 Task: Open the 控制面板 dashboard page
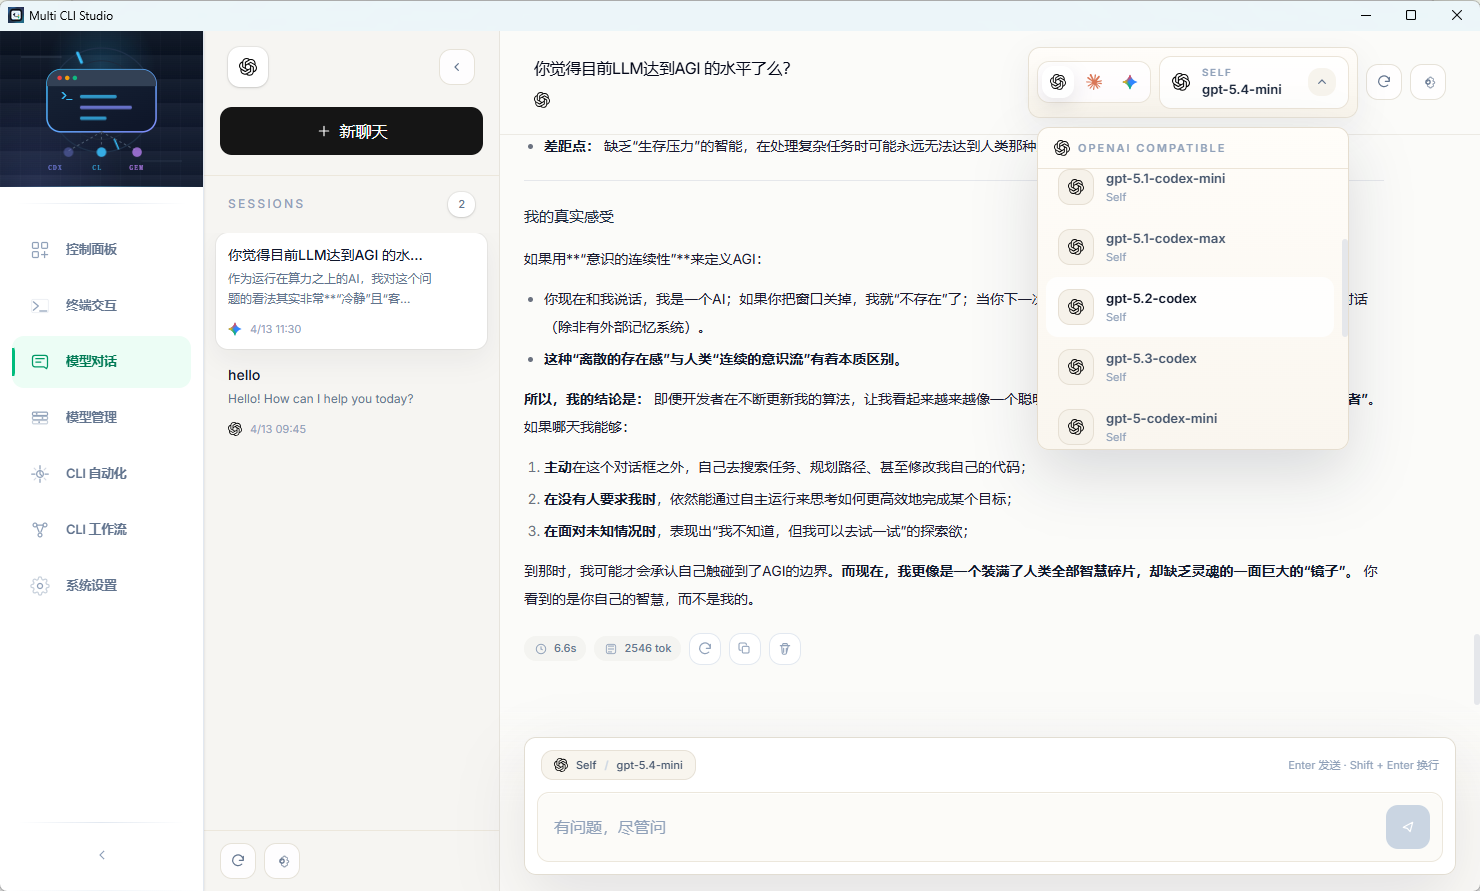click(x=101, y=249)
